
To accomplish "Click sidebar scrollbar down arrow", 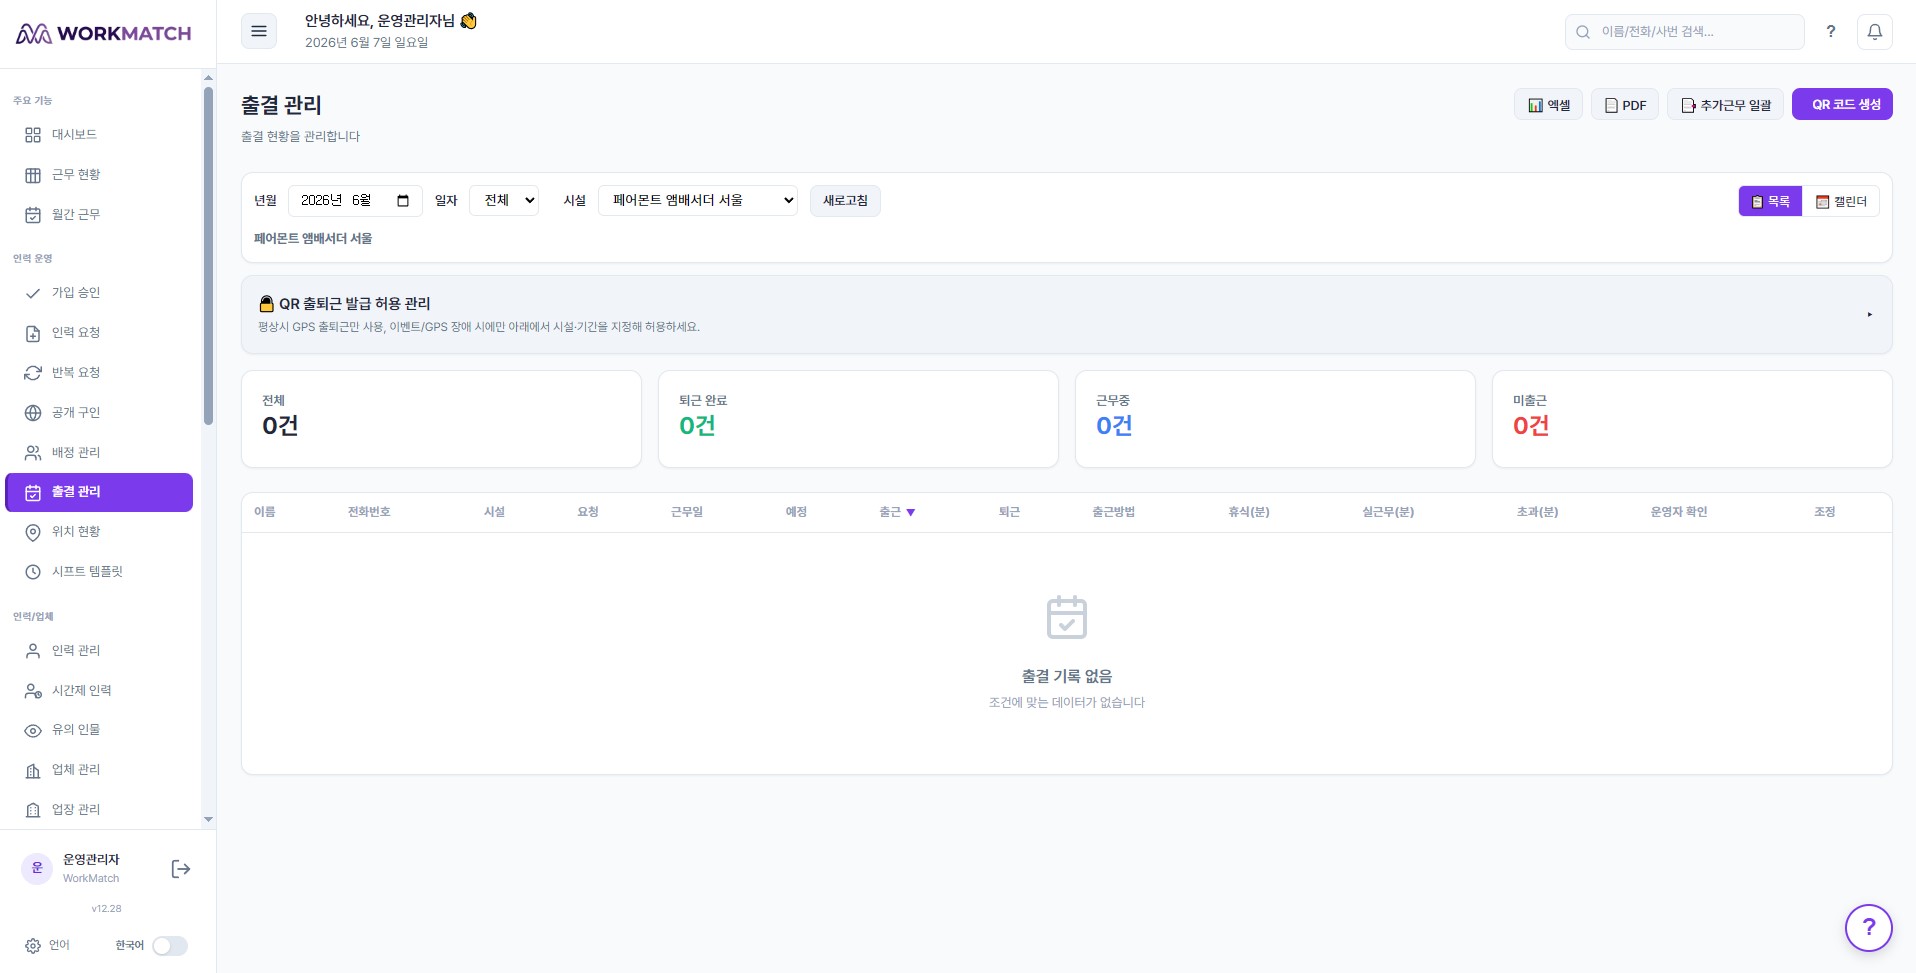I will (208, 819).
